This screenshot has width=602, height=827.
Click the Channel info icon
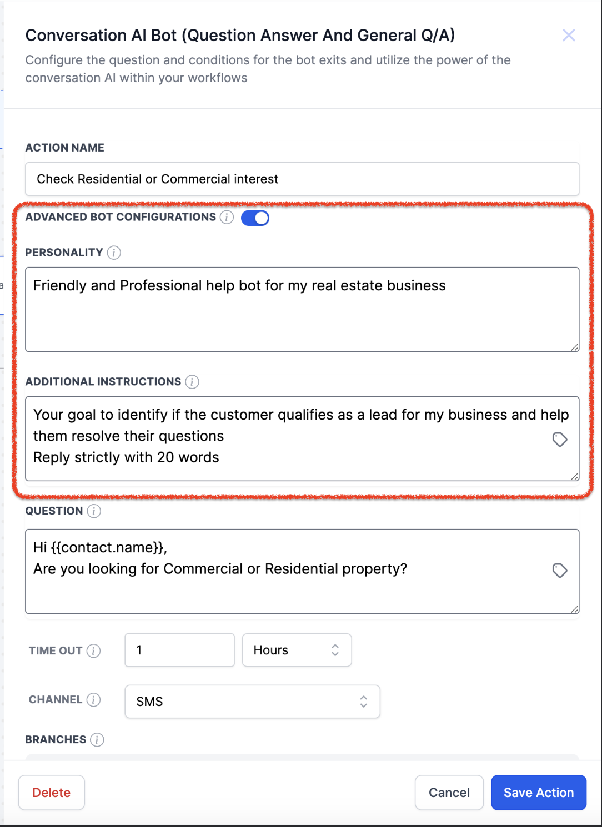pyautogui.click(x=93, y=700)
